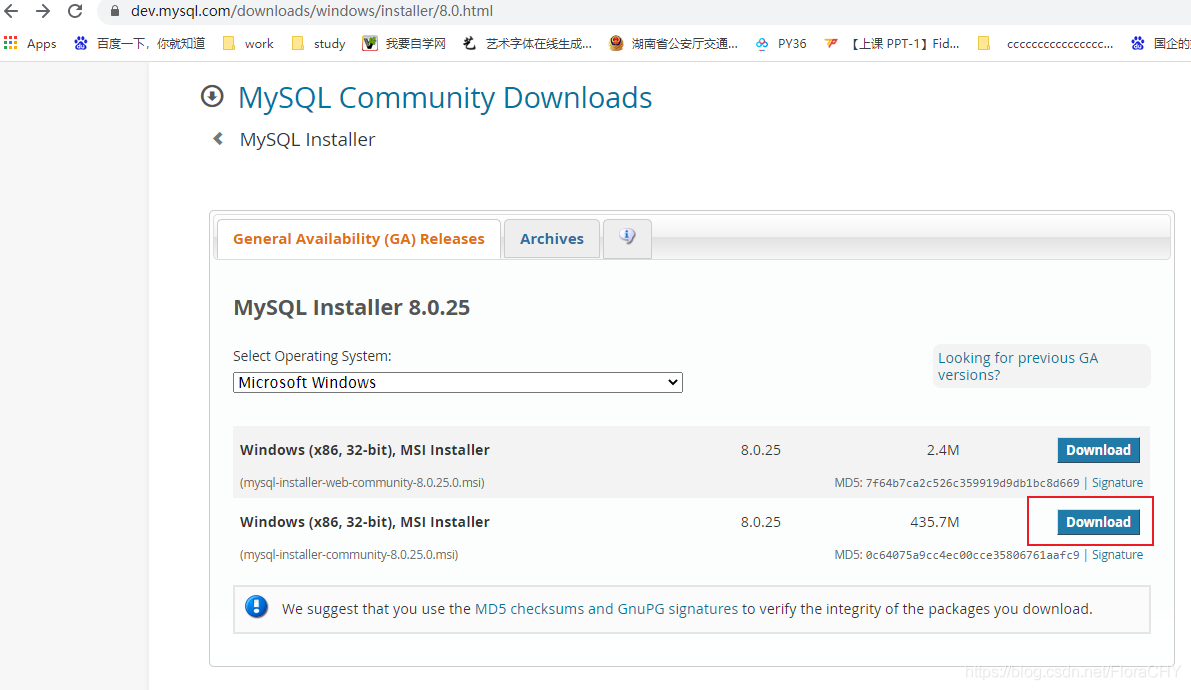Click the blue info icon in the MD5 suggestion banner
Image resolution: width=1191 pixels, height=690 pixels.
257,607
